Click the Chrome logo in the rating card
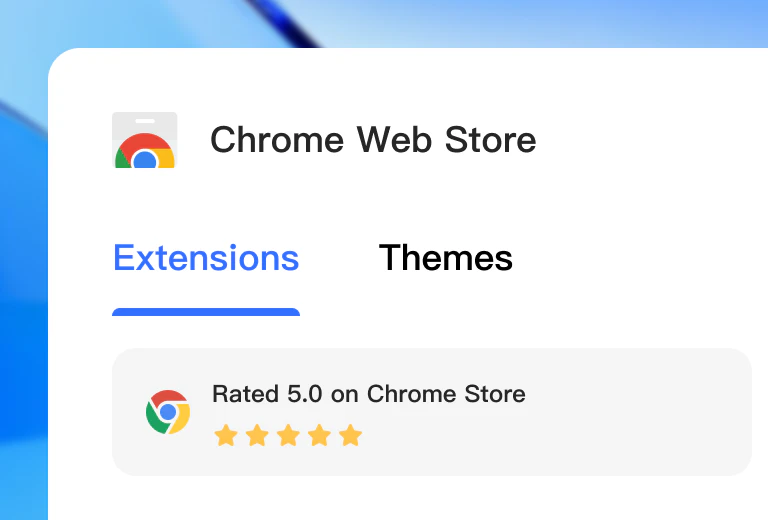Image resolution: width=768 pixels, height=520 pixels. (x=168, y=412)
